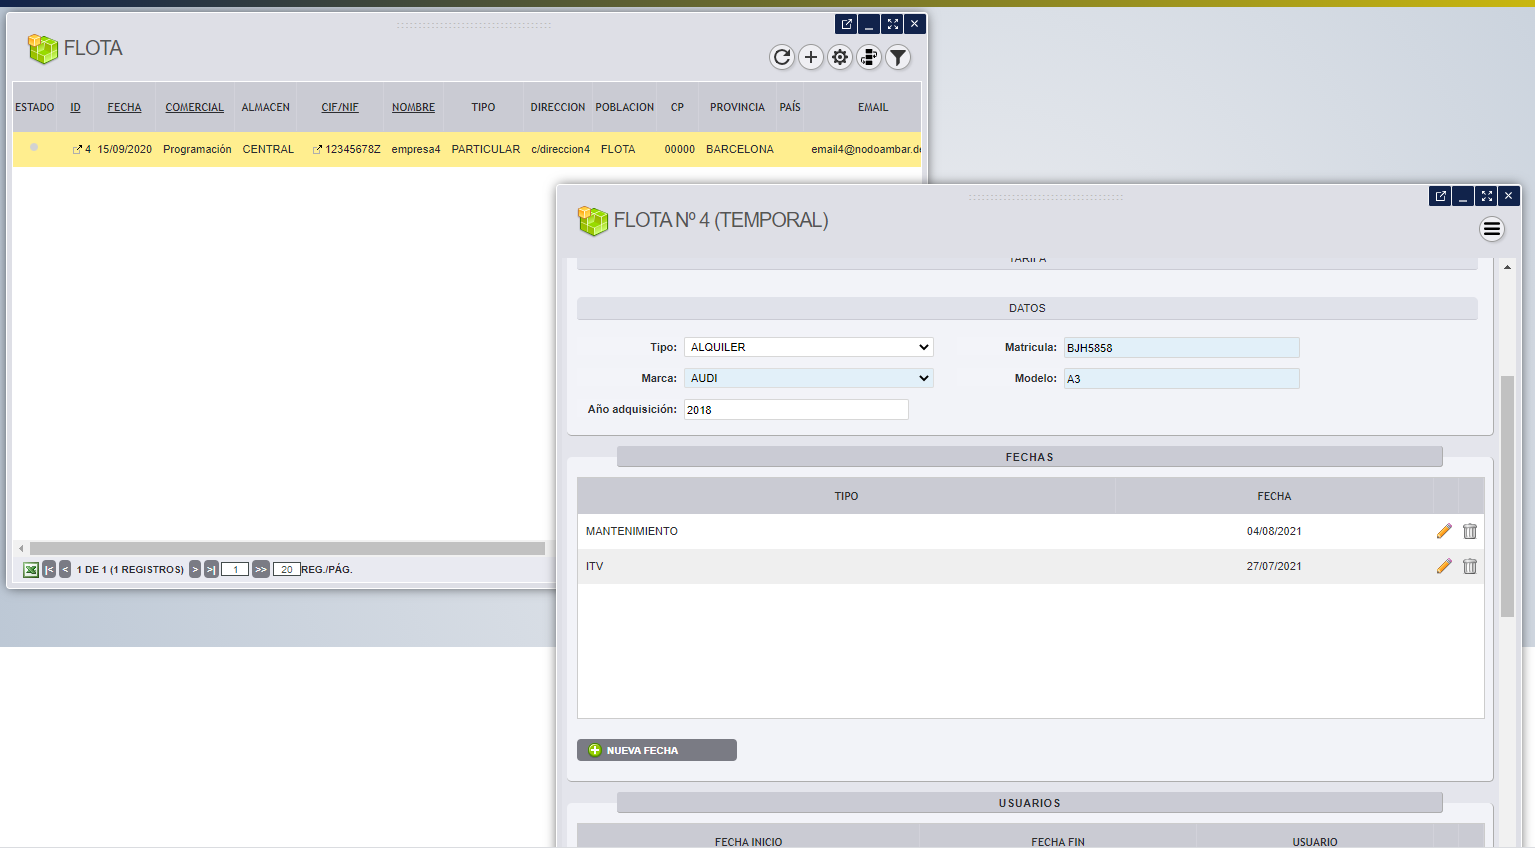Go to first page of records

(49, 569)
